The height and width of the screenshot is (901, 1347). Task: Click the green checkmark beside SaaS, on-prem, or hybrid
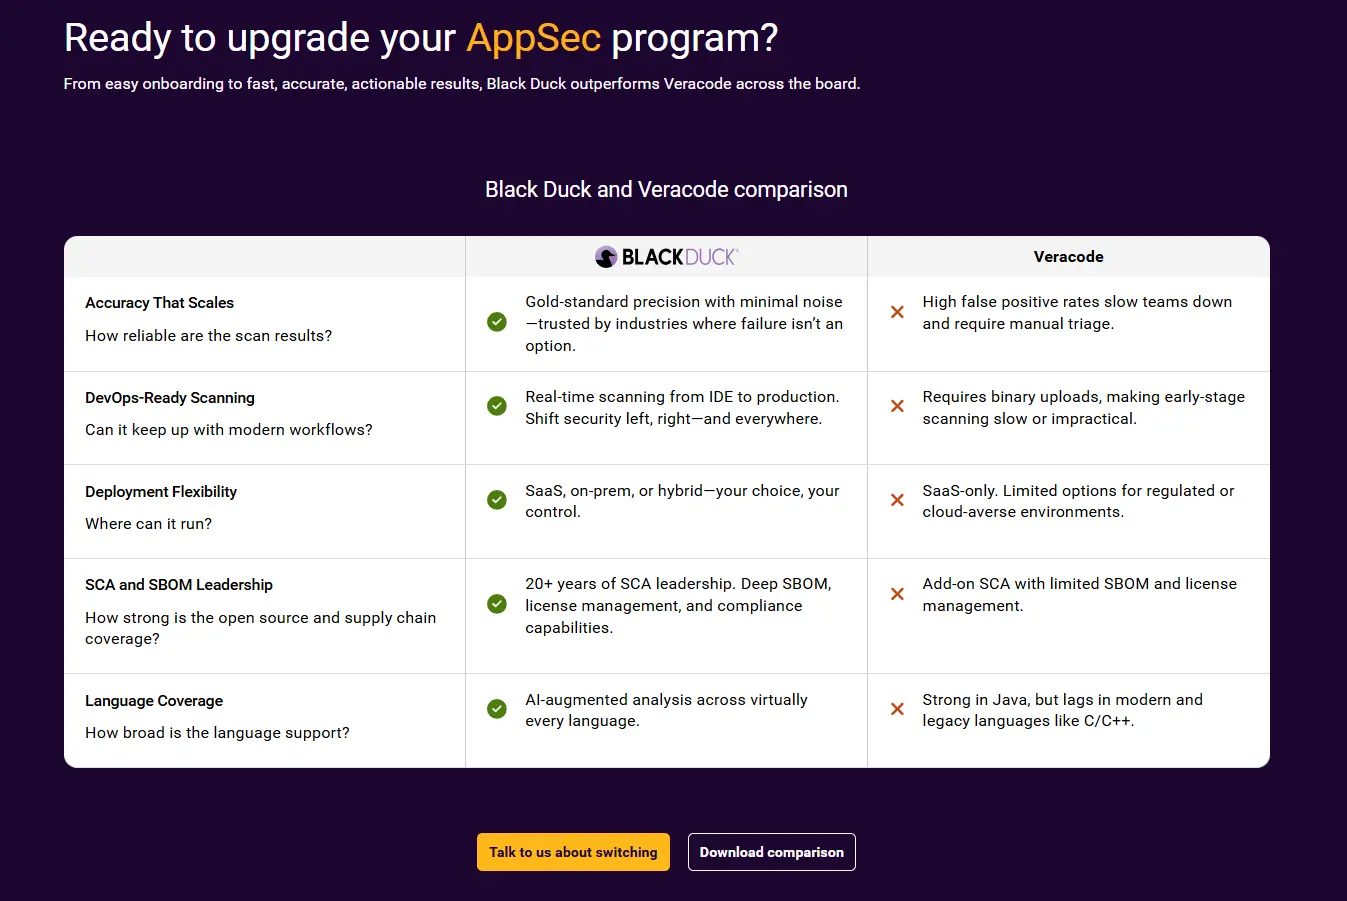pyautogui.click(x=497, y=500)
